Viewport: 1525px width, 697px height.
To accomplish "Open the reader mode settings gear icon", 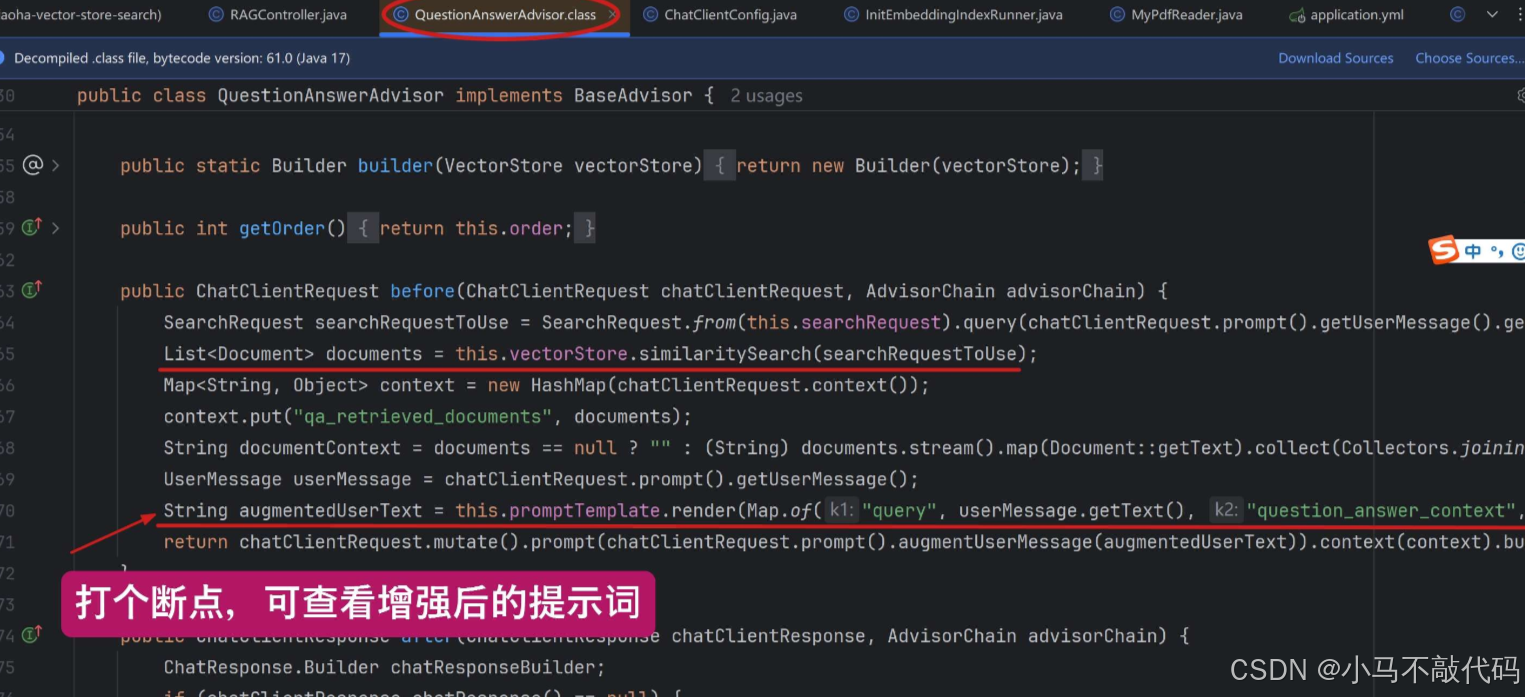I will coord(1520,95).
